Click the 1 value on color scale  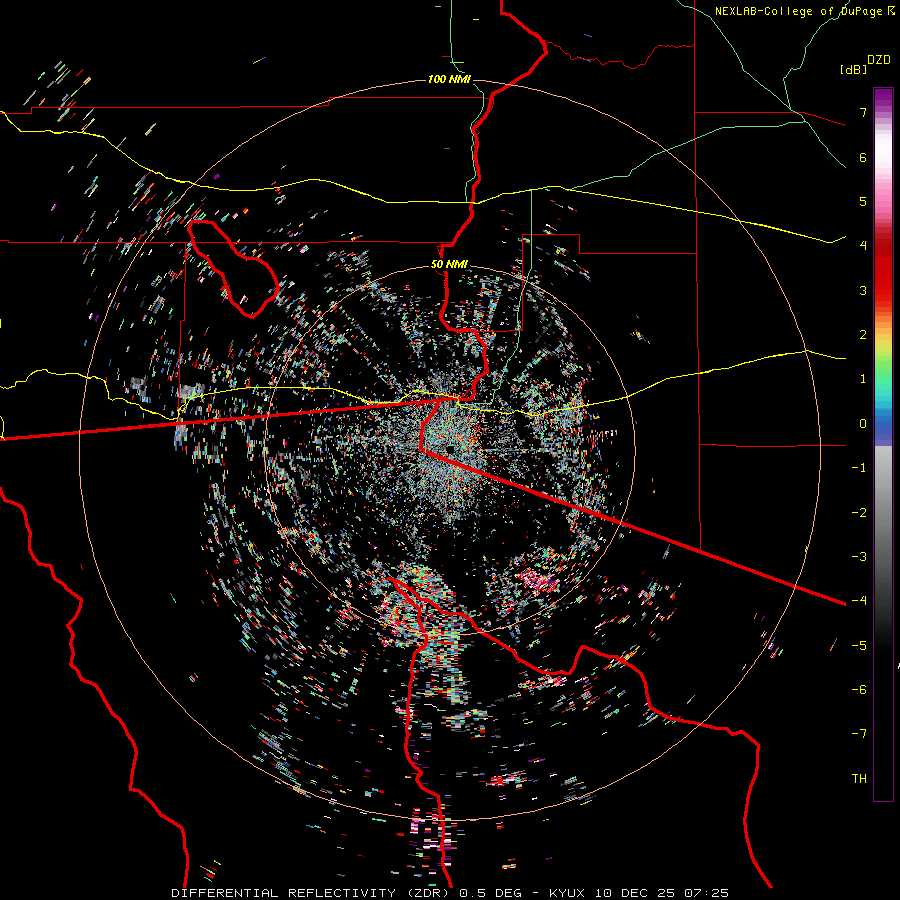[863, 379]
